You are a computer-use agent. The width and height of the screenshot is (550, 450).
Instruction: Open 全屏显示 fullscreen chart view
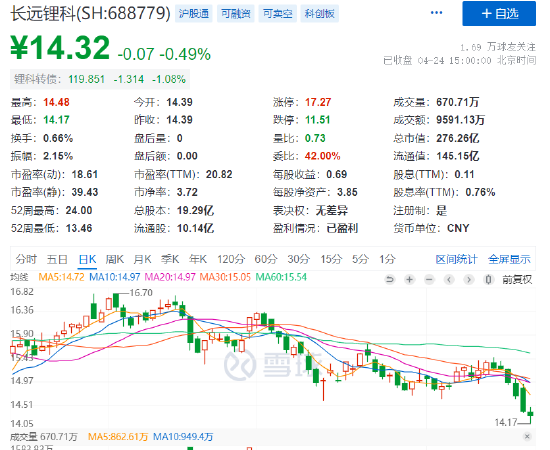coord(509,260)
